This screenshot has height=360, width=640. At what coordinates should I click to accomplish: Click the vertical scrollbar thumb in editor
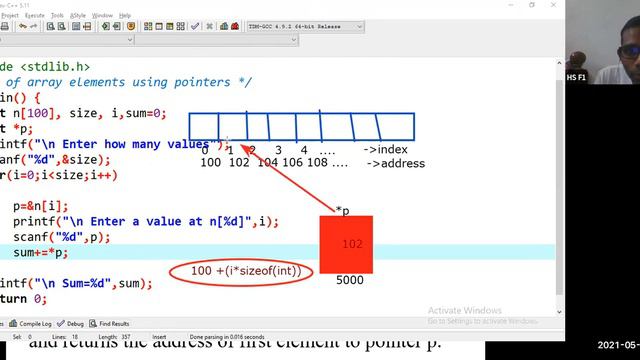click(559, 187)
